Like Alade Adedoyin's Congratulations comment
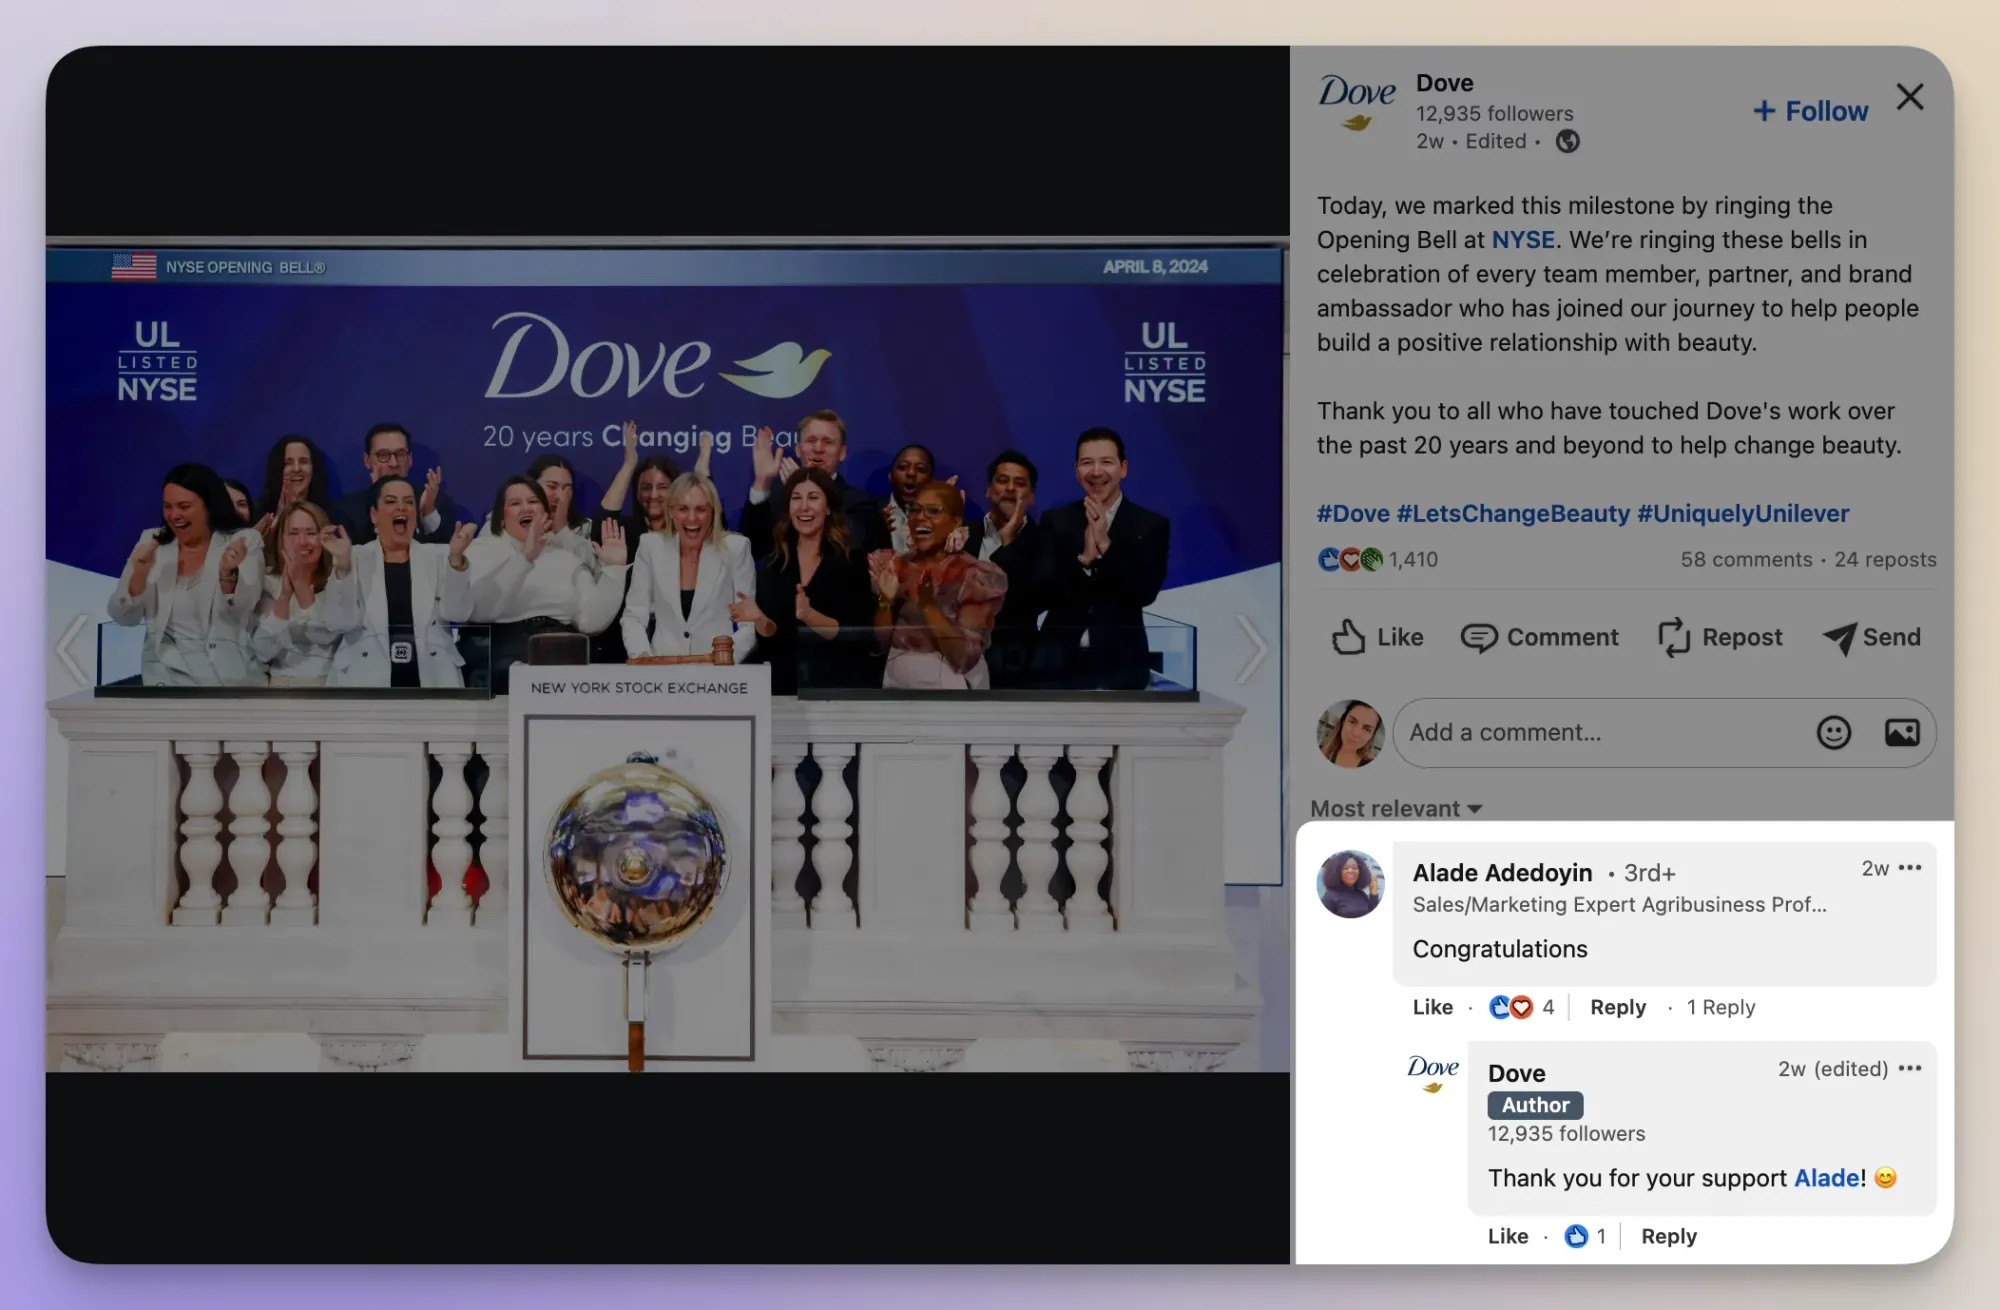The width and height of the screenshot is (2000, 1310). point(1432,1007)
